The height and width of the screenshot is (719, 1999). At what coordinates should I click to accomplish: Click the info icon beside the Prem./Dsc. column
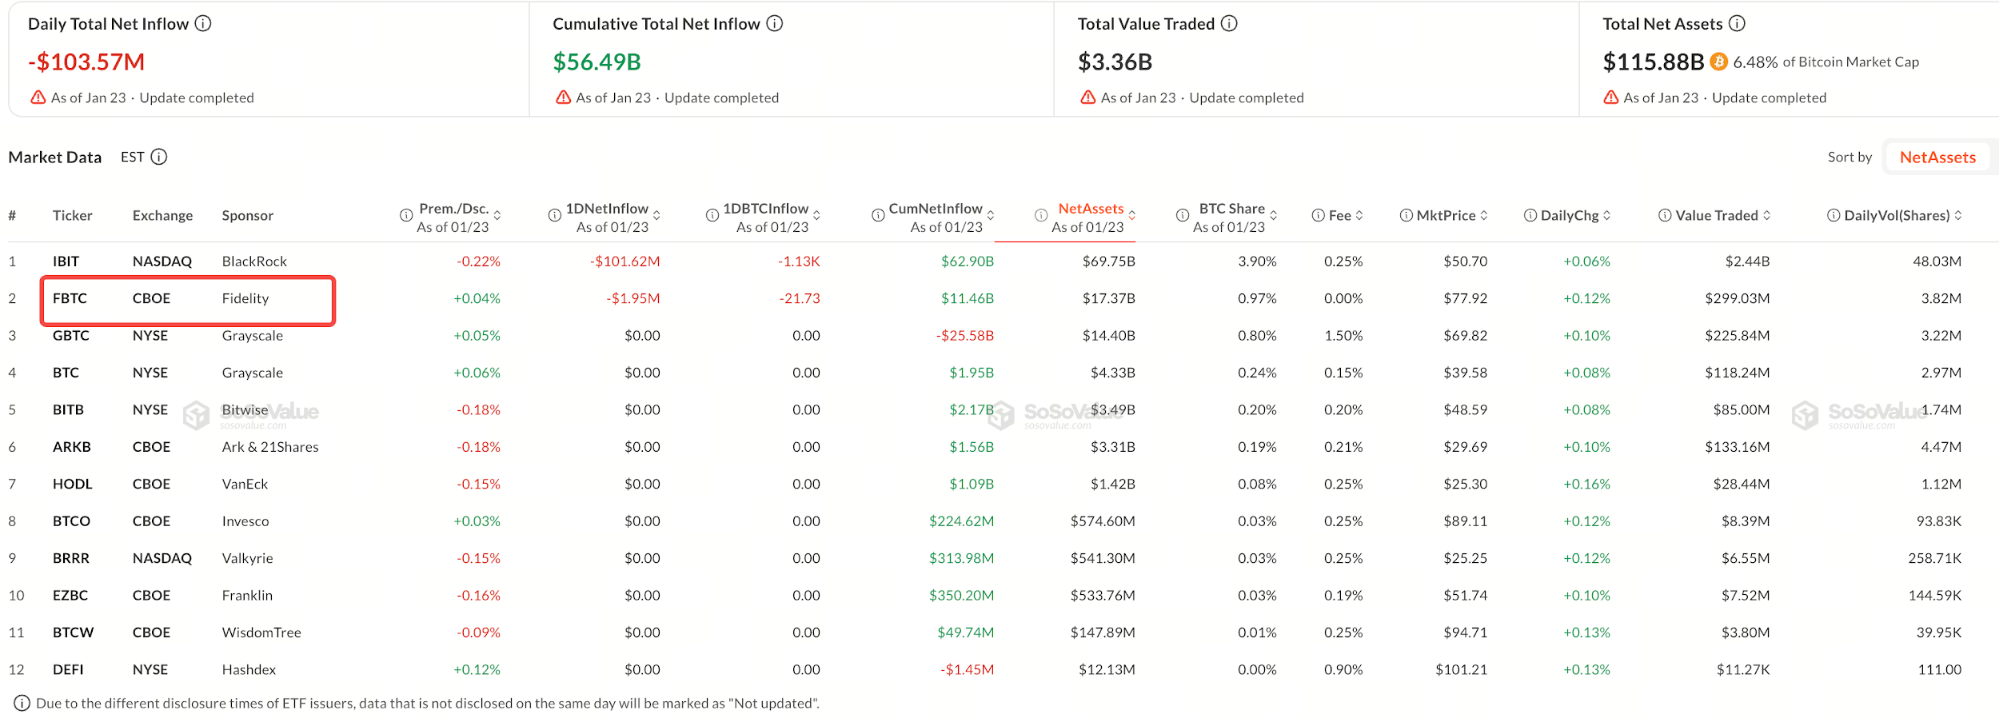(x=406, y=215)
